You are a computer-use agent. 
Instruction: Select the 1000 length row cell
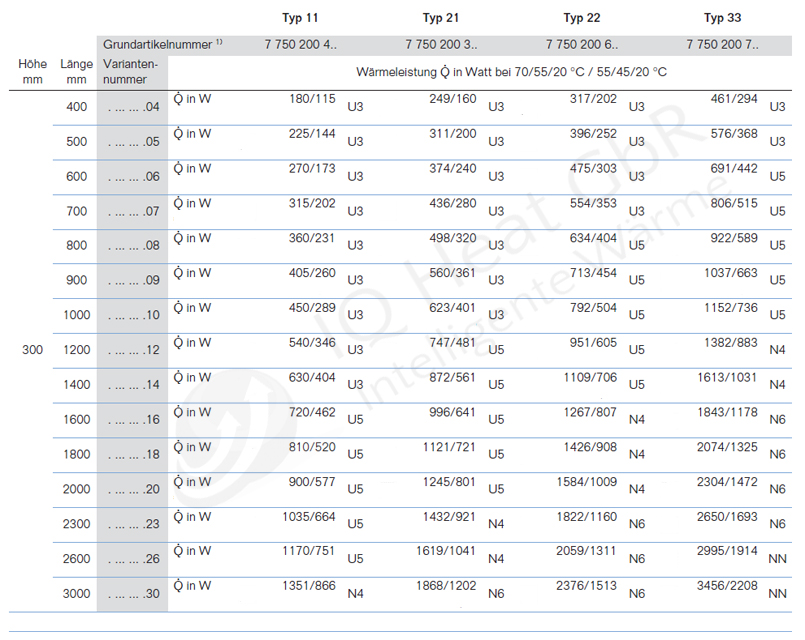[x=77, y=315]
